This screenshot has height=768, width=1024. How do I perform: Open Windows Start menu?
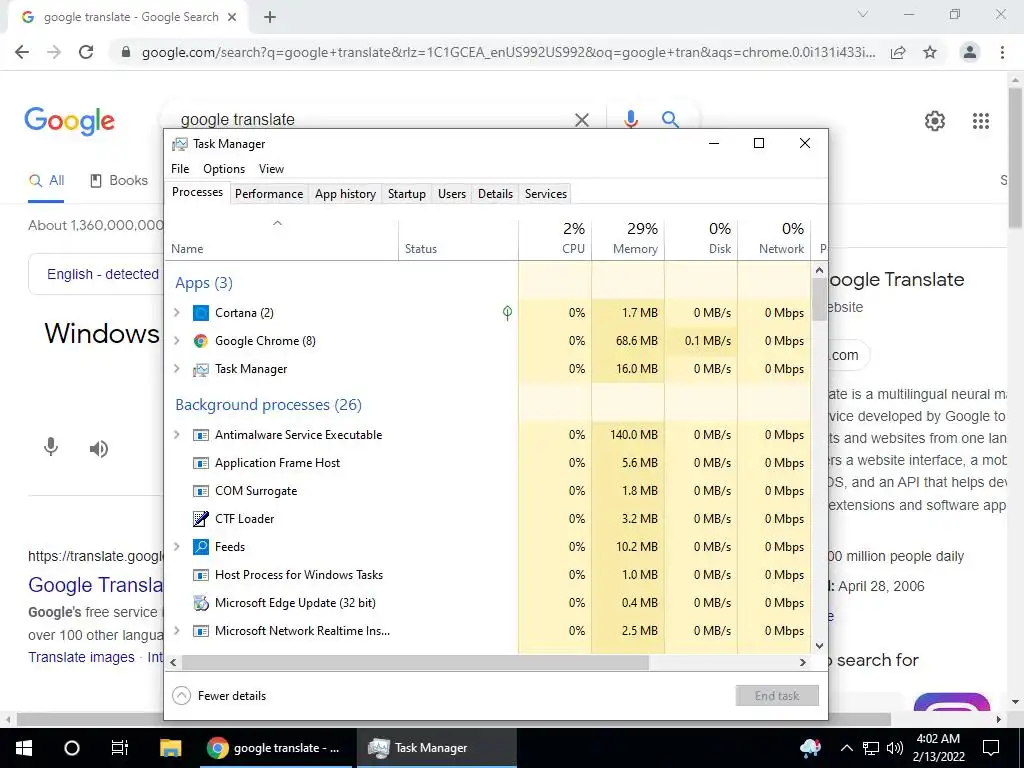coord(24,748)
